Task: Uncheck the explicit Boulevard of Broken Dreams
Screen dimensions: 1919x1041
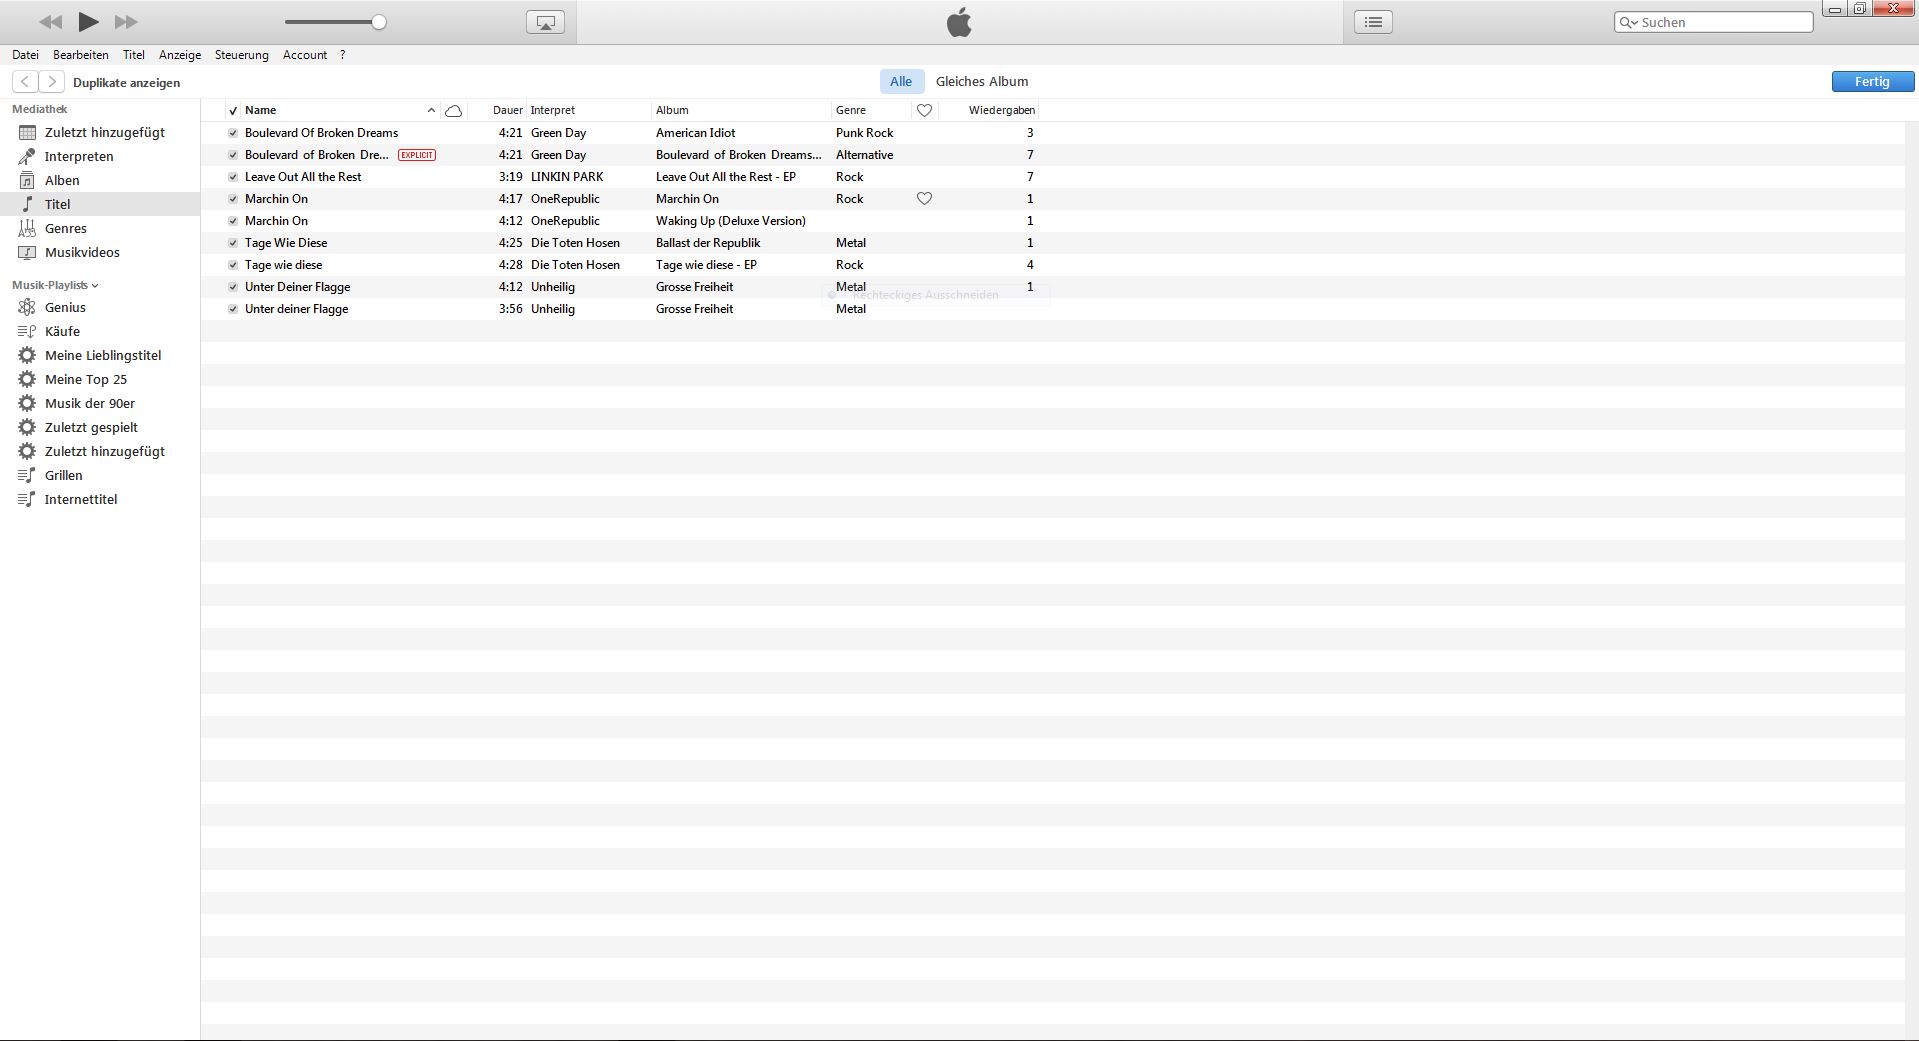Action: 233,155
